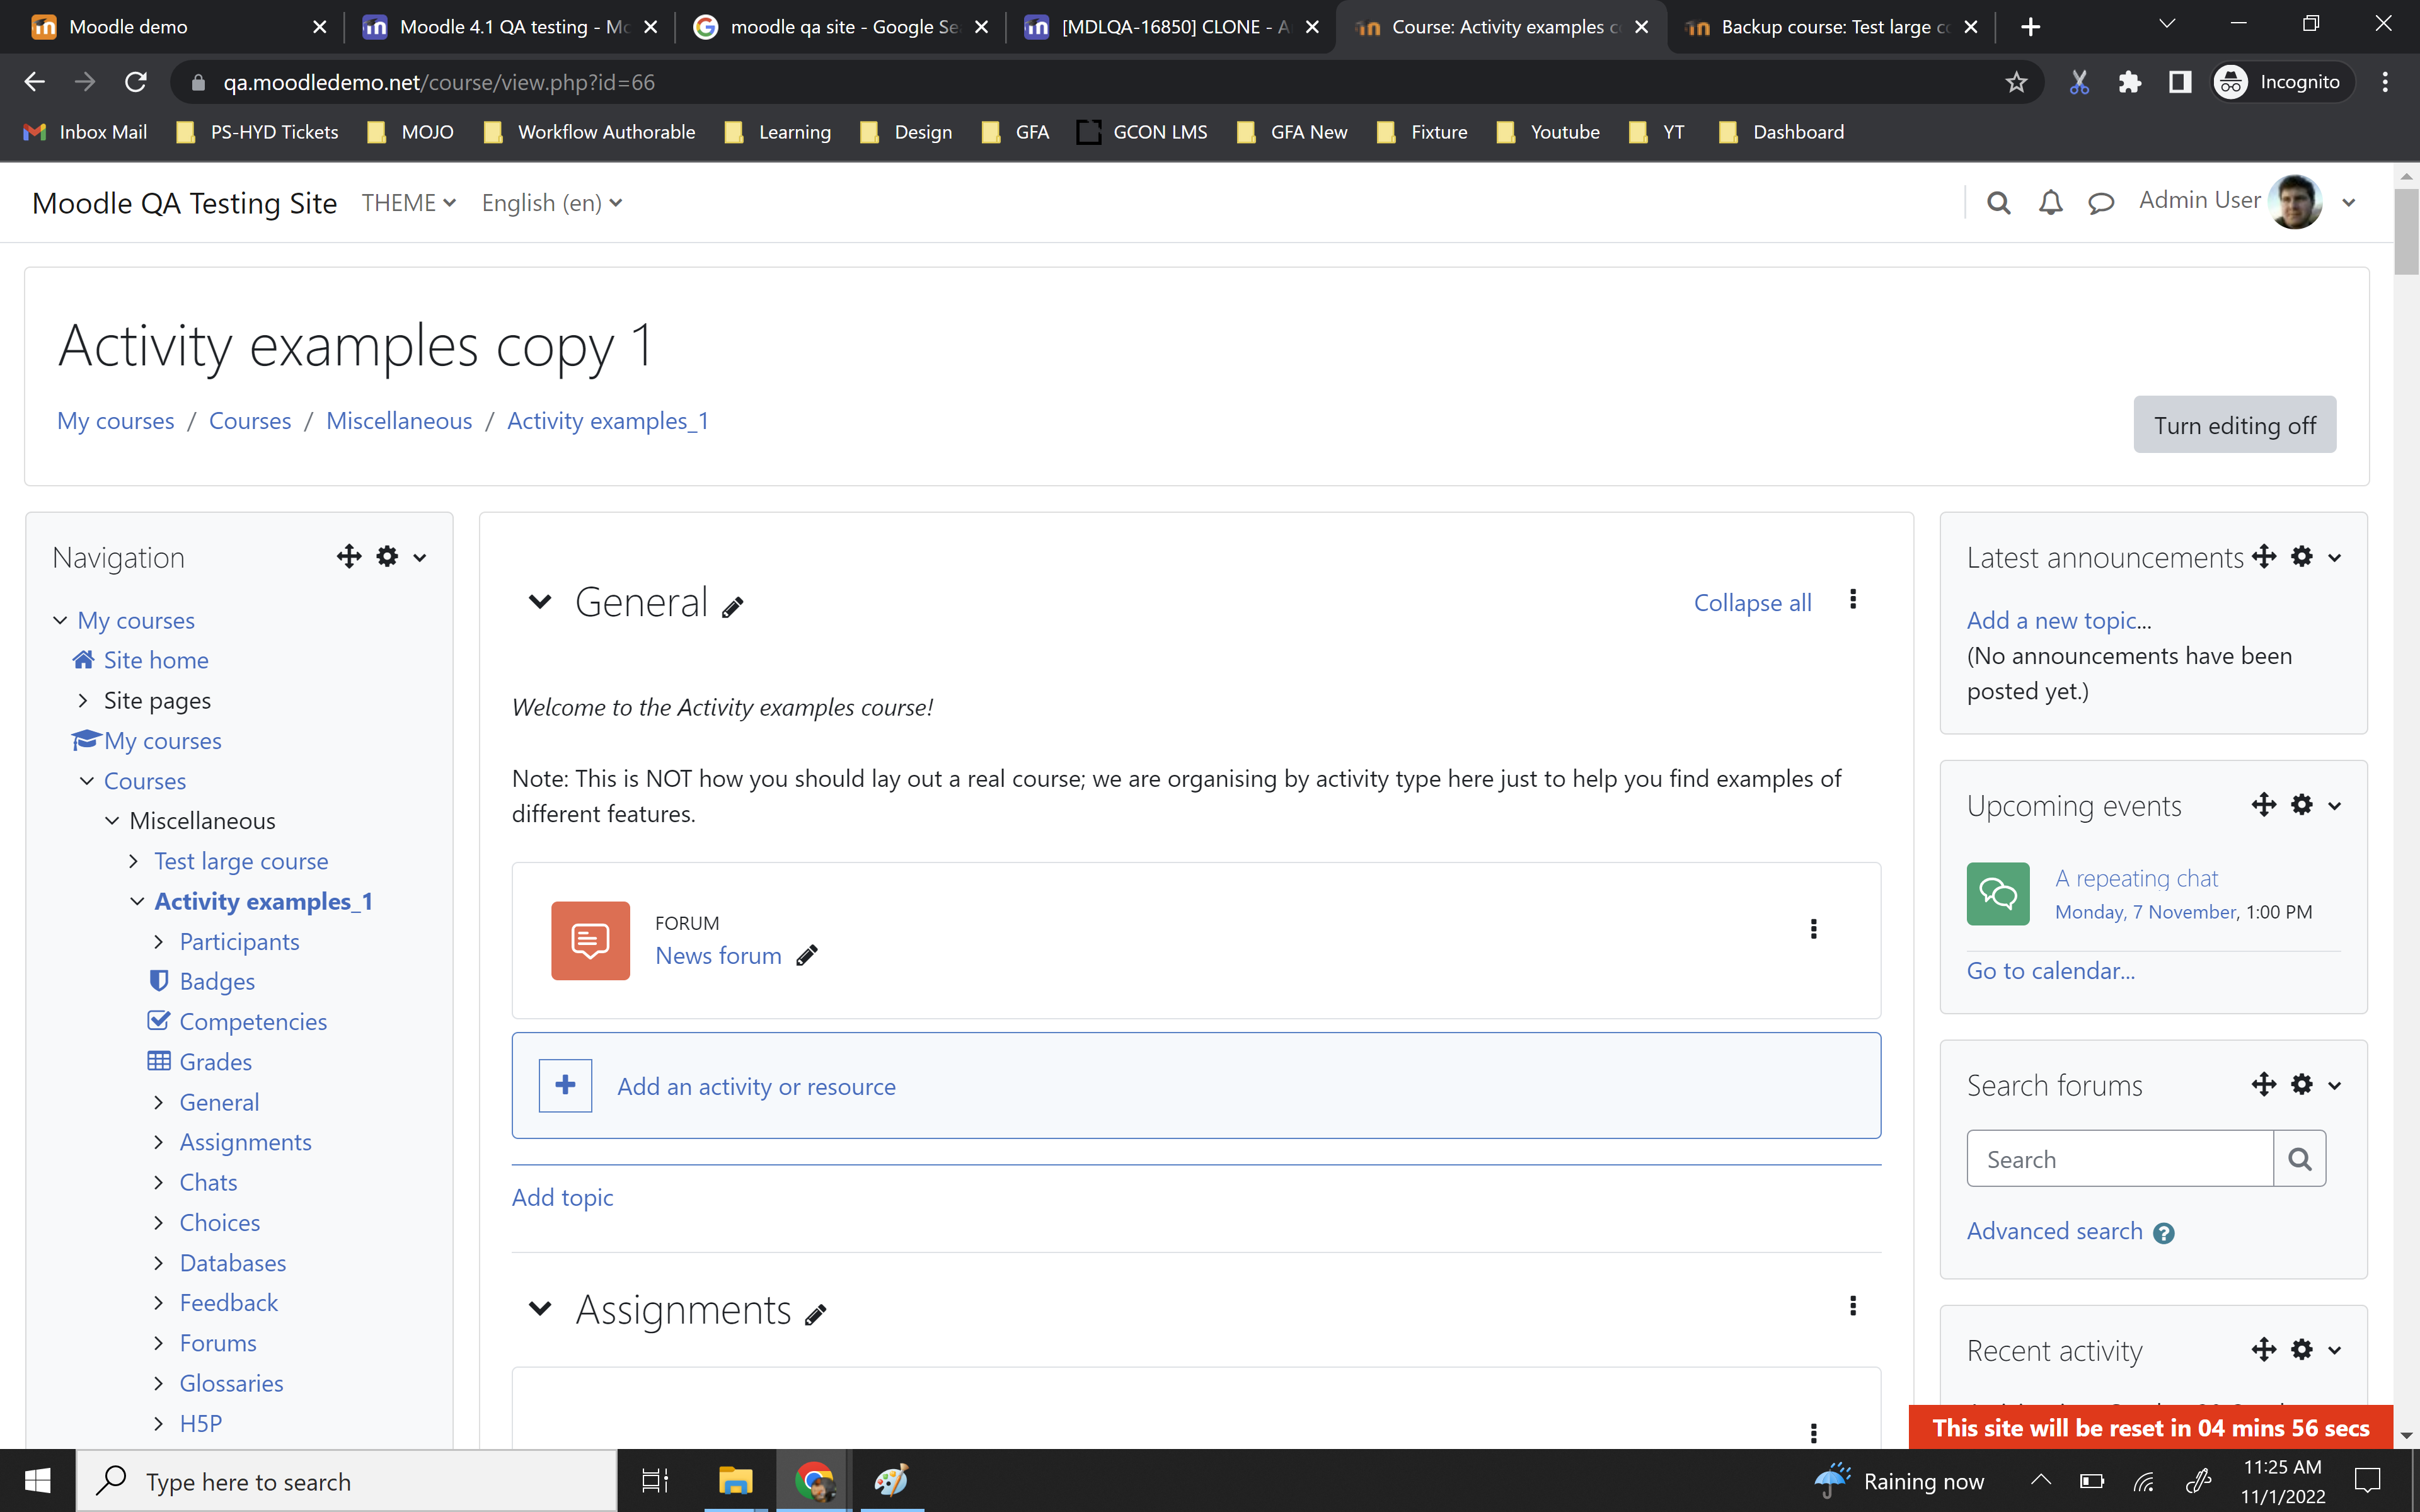Open File Explorer from taskbar
This screenshot has width=2420, height=1512.
point(735,1480)
